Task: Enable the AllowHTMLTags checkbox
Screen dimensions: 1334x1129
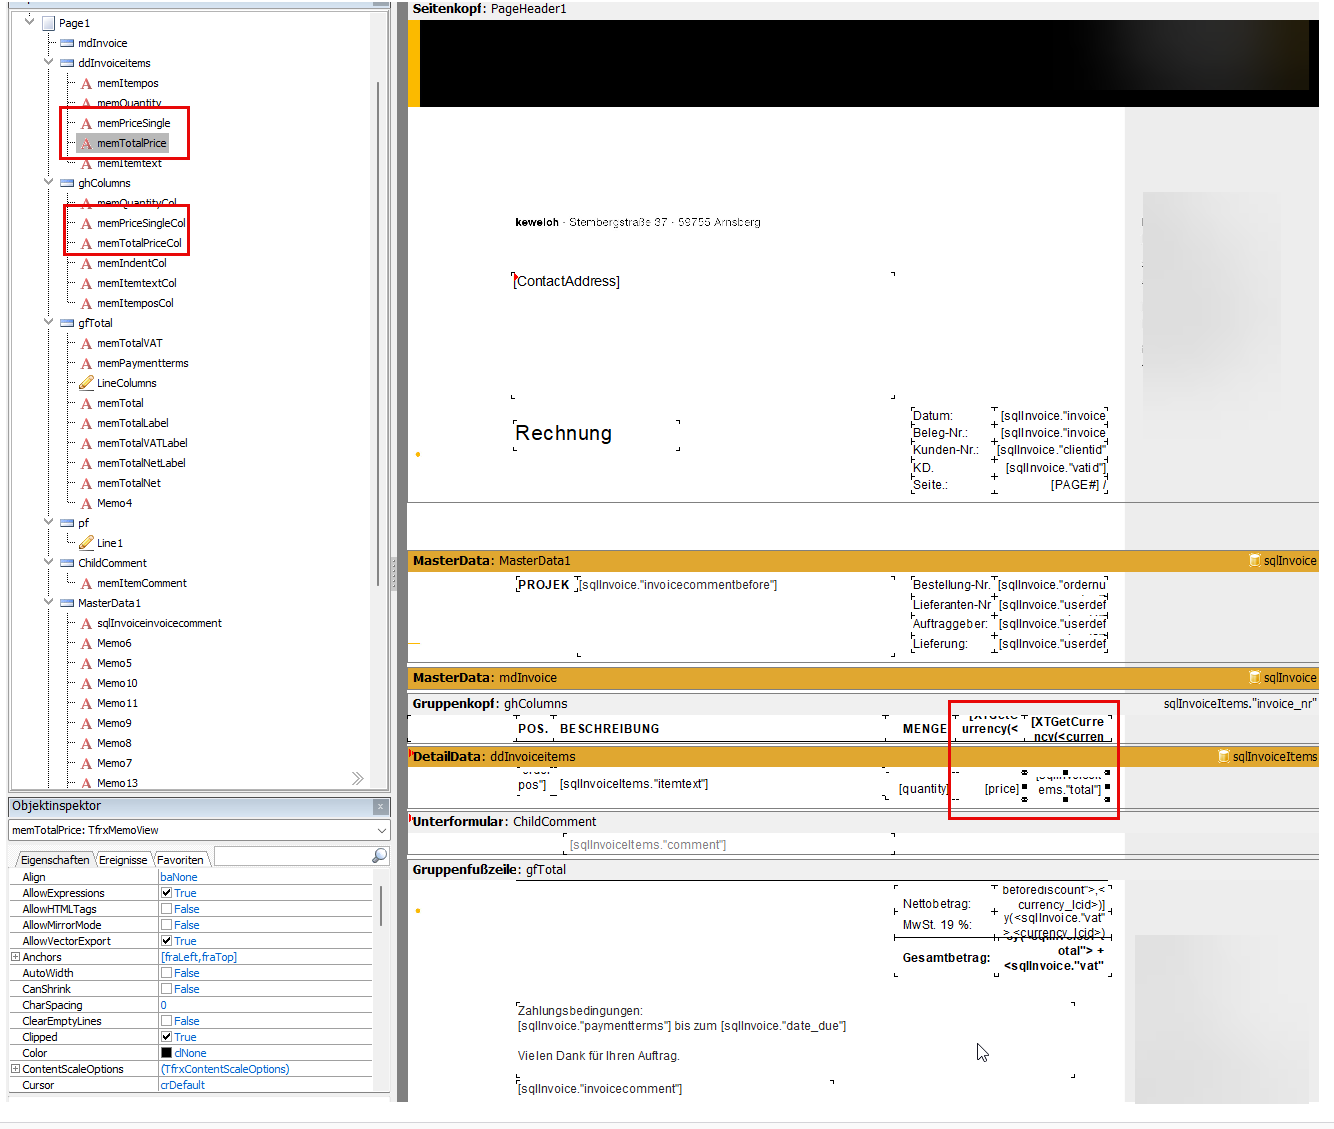Action: pos(166,909)
